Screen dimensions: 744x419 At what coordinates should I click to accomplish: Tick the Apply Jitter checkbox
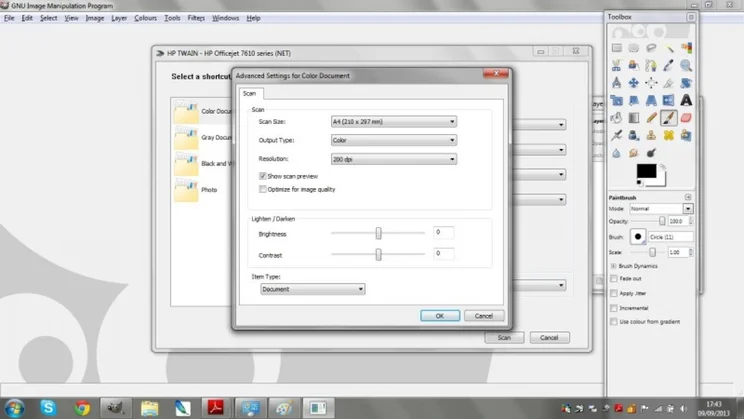tap(614, 294)
